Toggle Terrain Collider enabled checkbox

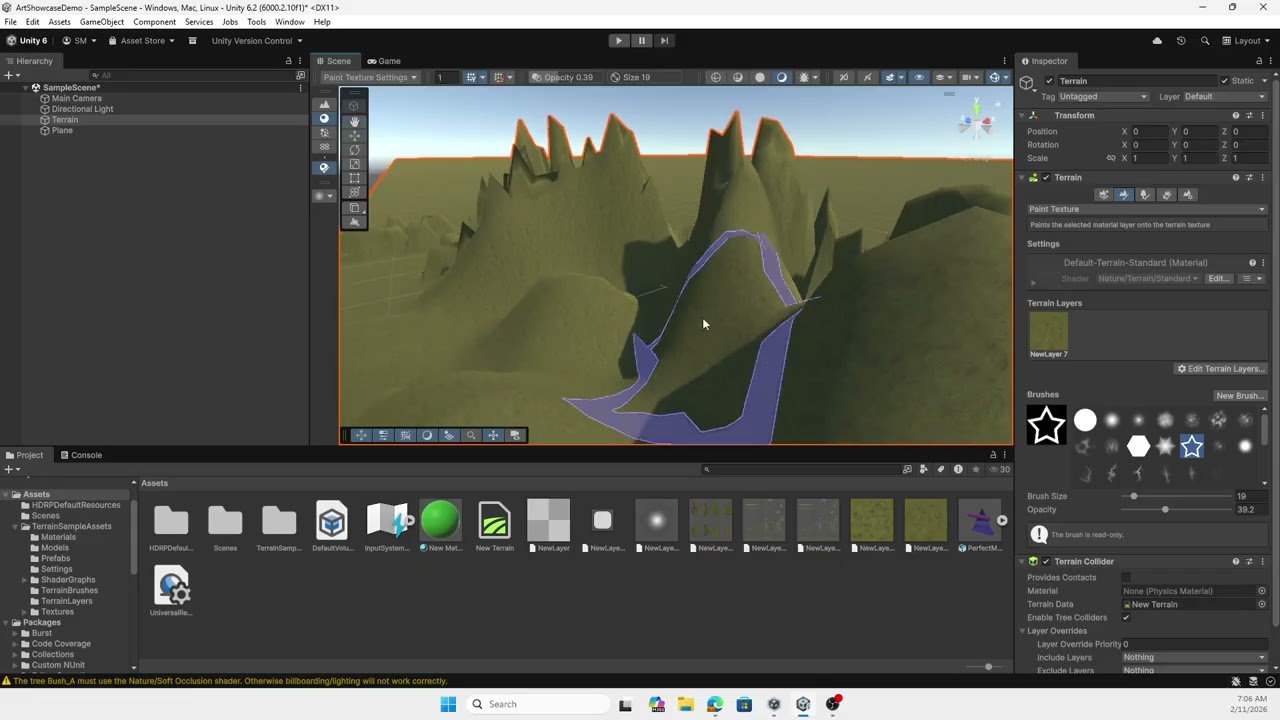coord(1046,562)
